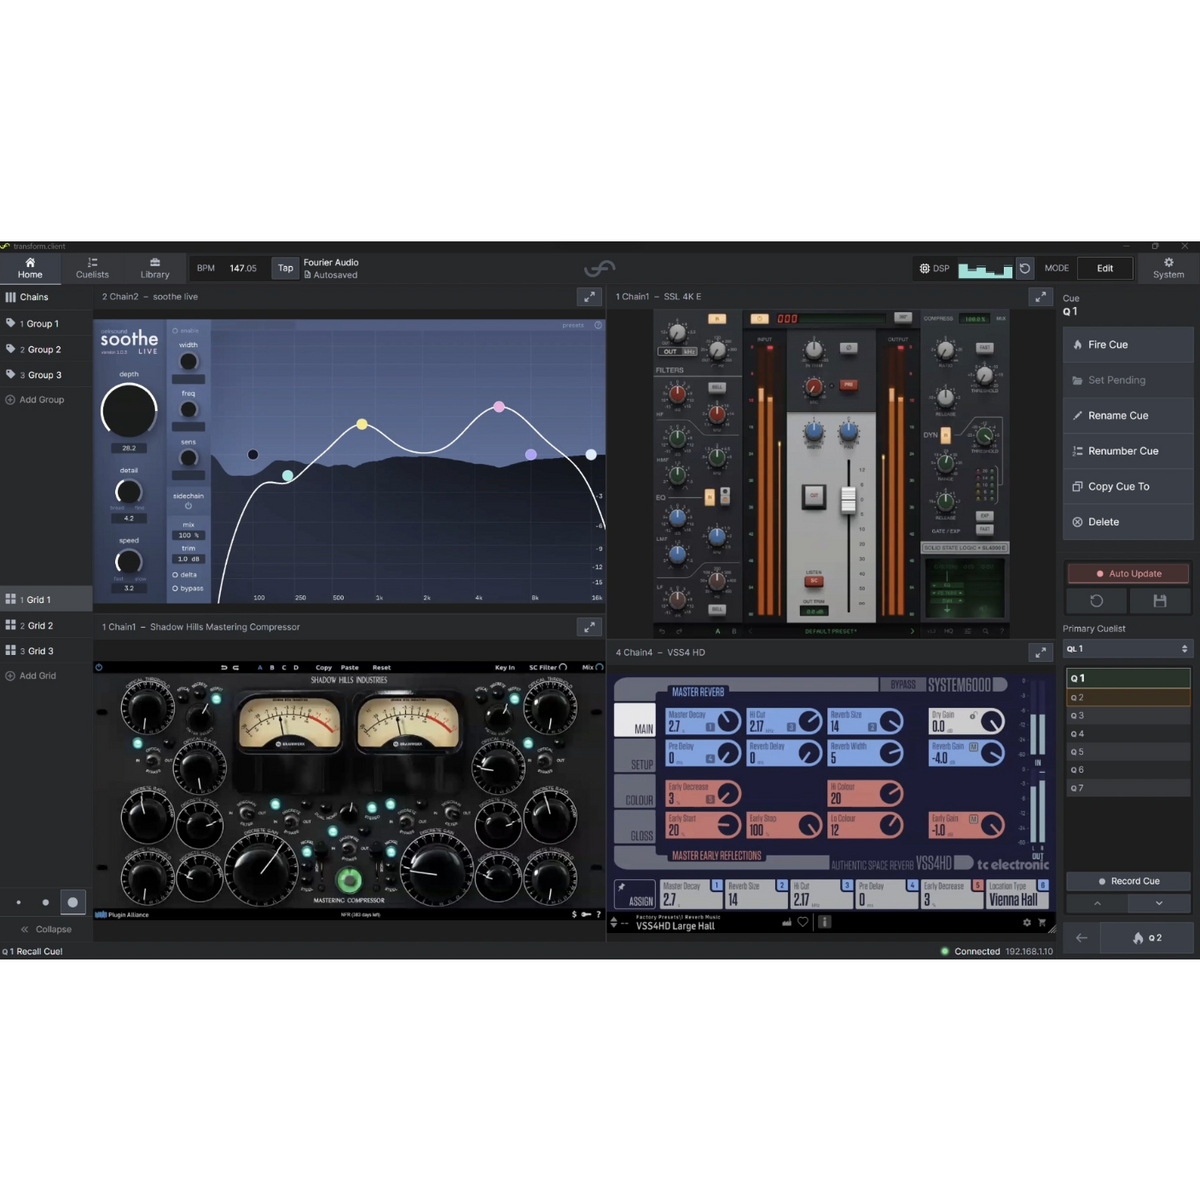The width and height of the screenshot is (1200, 1200).
Task: Expand the soothe live plugin panel
Action: (589, 297)
